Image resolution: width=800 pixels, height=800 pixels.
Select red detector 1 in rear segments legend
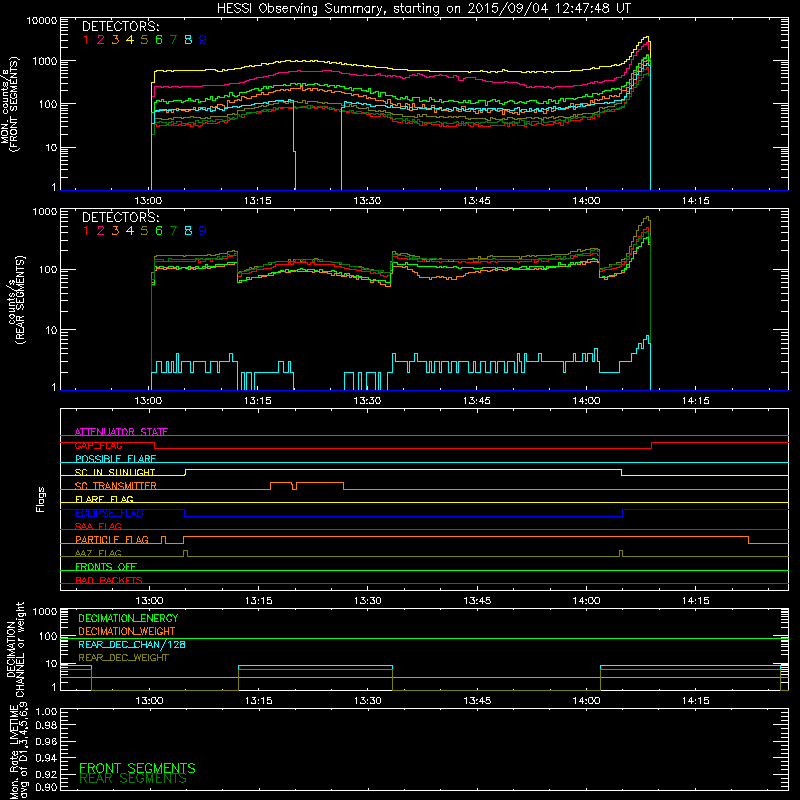(86, 231)
